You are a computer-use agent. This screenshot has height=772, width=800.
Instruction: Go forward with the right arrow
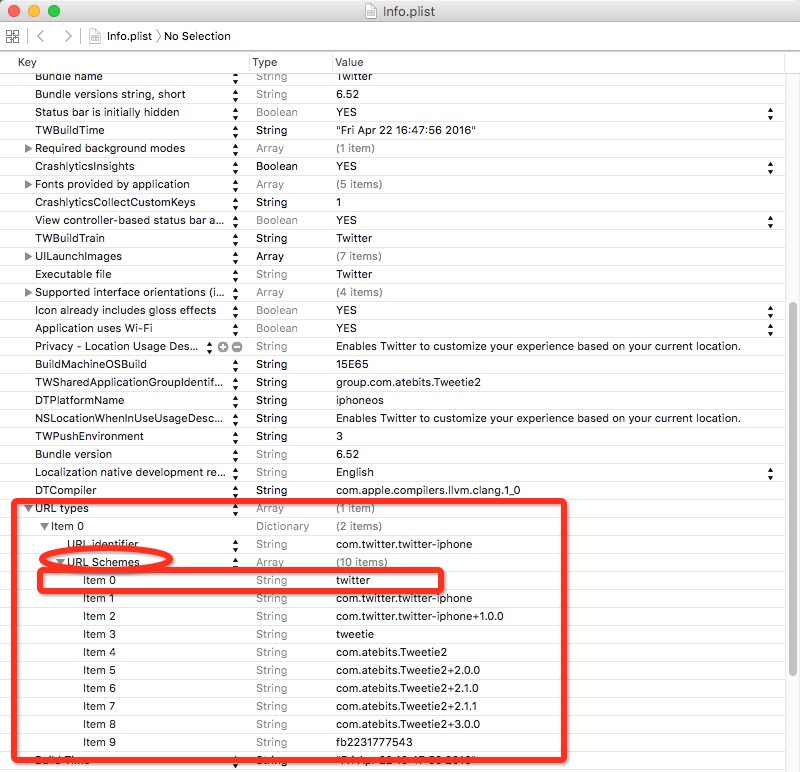tap(67, 36)
